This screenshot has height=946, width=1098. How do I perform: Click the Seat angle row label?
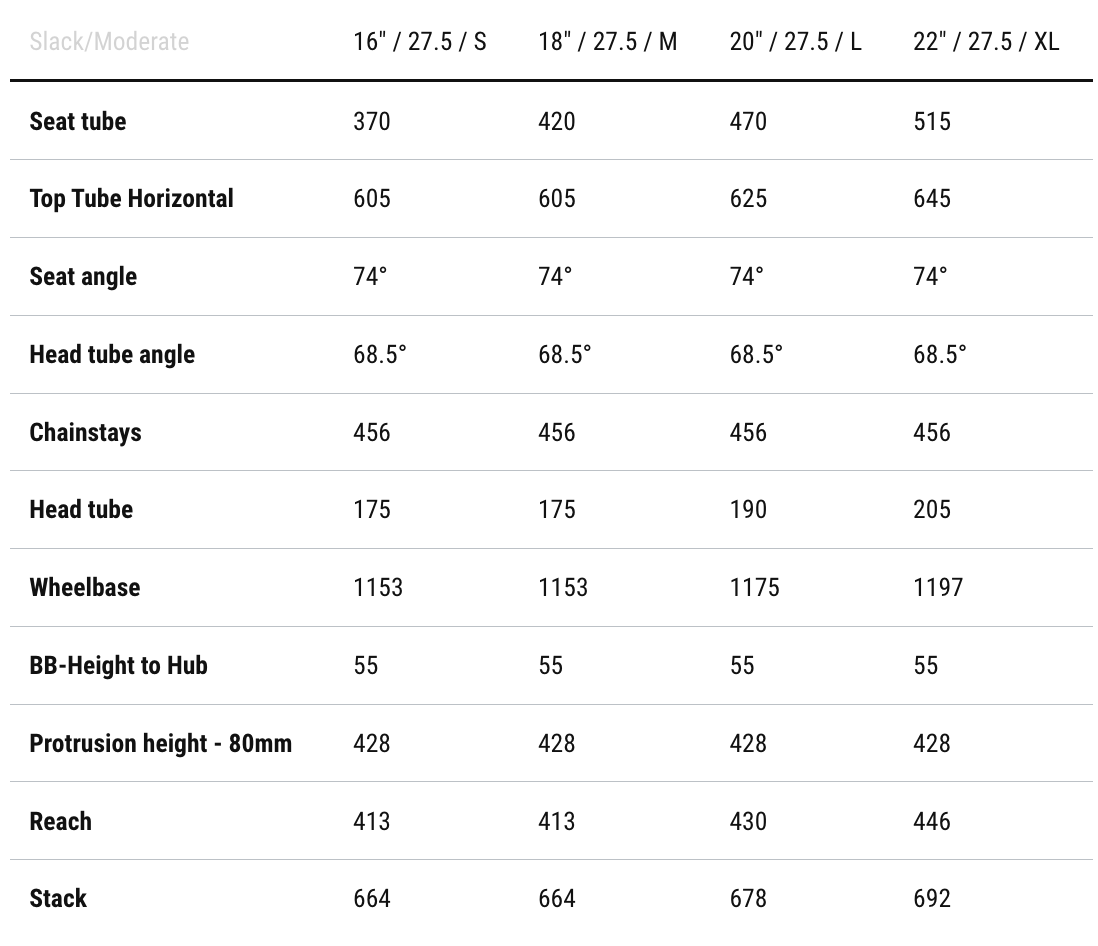click(x=83, y=276)
